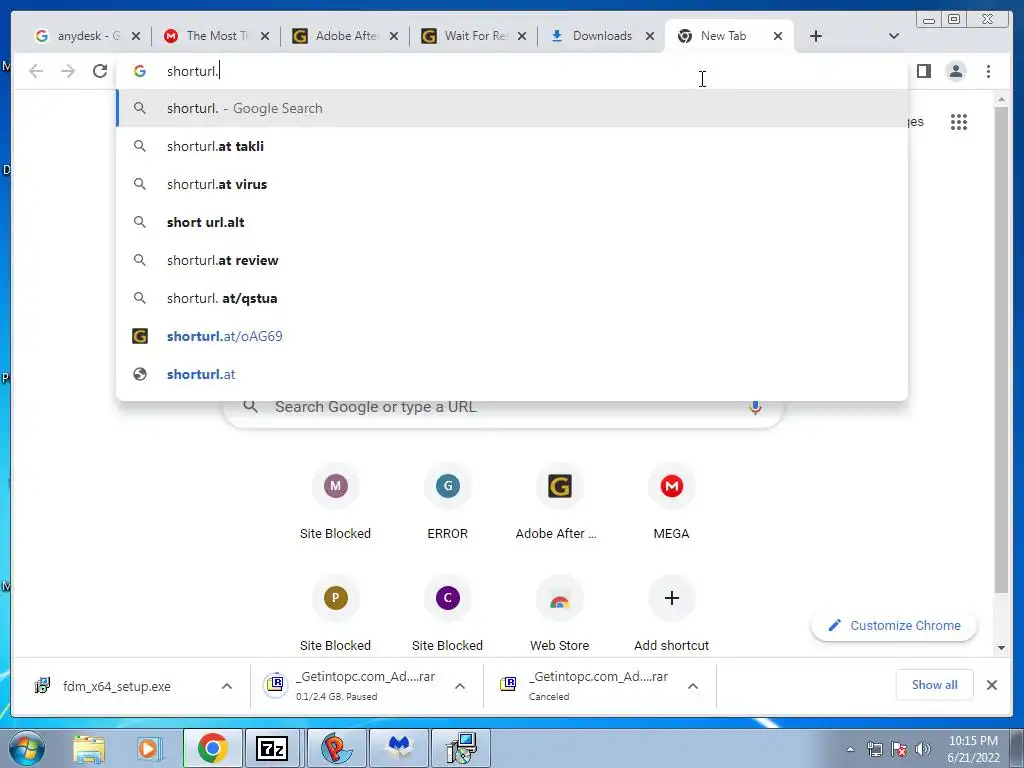The width and height of the screenshot is (1024, 768).
Task: Click the browser forward arrow
Action: (68, 71)
